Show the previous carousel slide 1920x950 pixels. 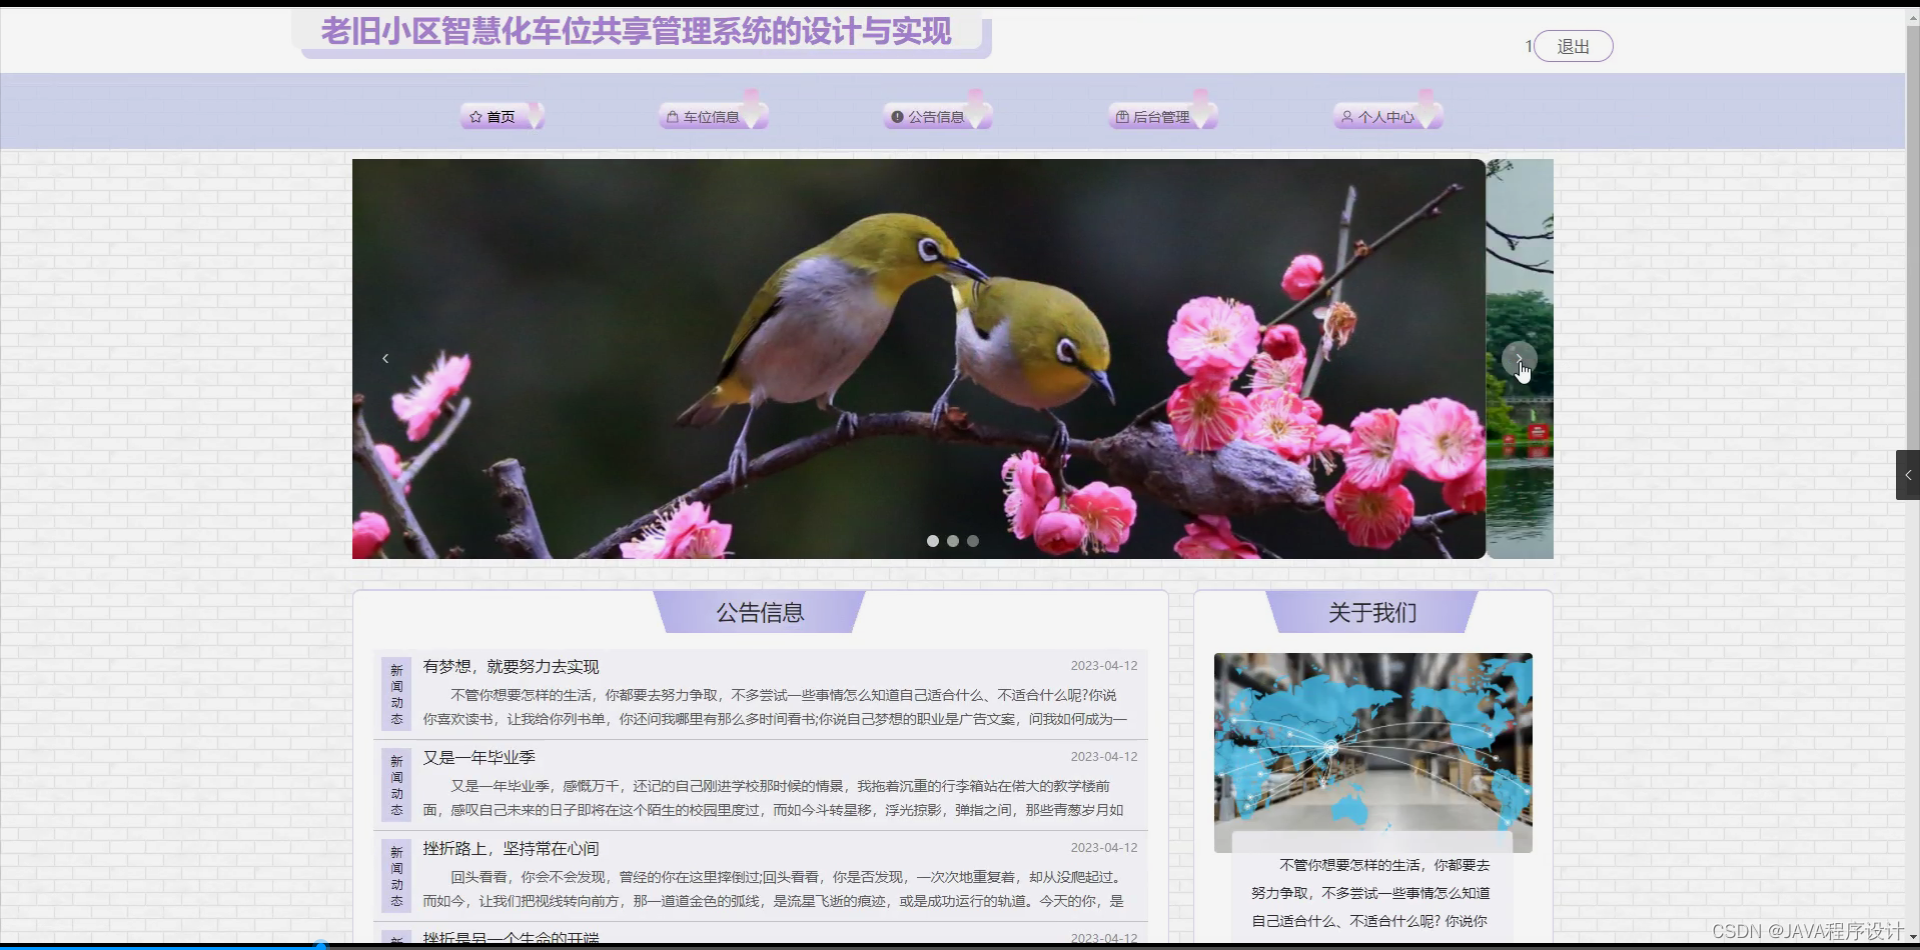click(x=385, y=358)
